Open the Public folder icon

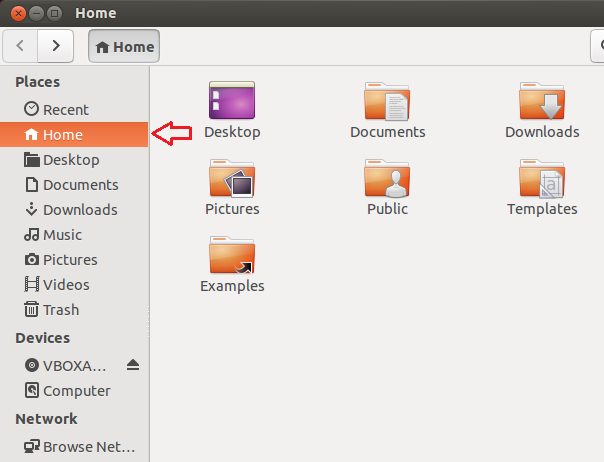tap(387, 178)
